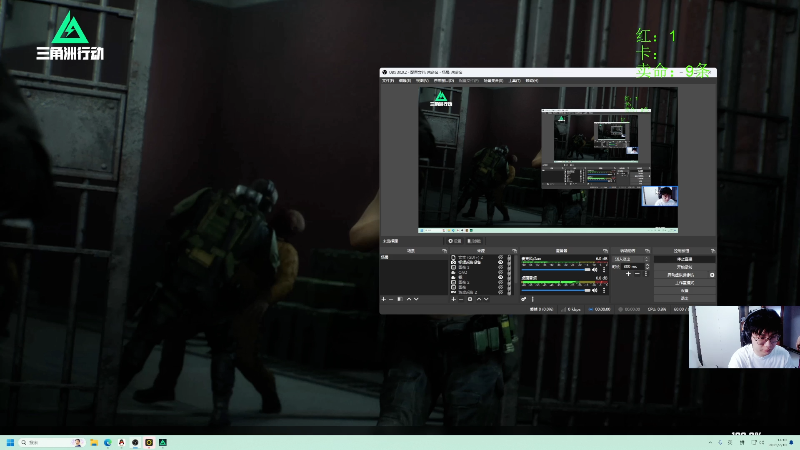Open the Tools (工具) menu in OBS
Image resolution: width=800 pixels, height=450 pixels.
tap(515, 80)
